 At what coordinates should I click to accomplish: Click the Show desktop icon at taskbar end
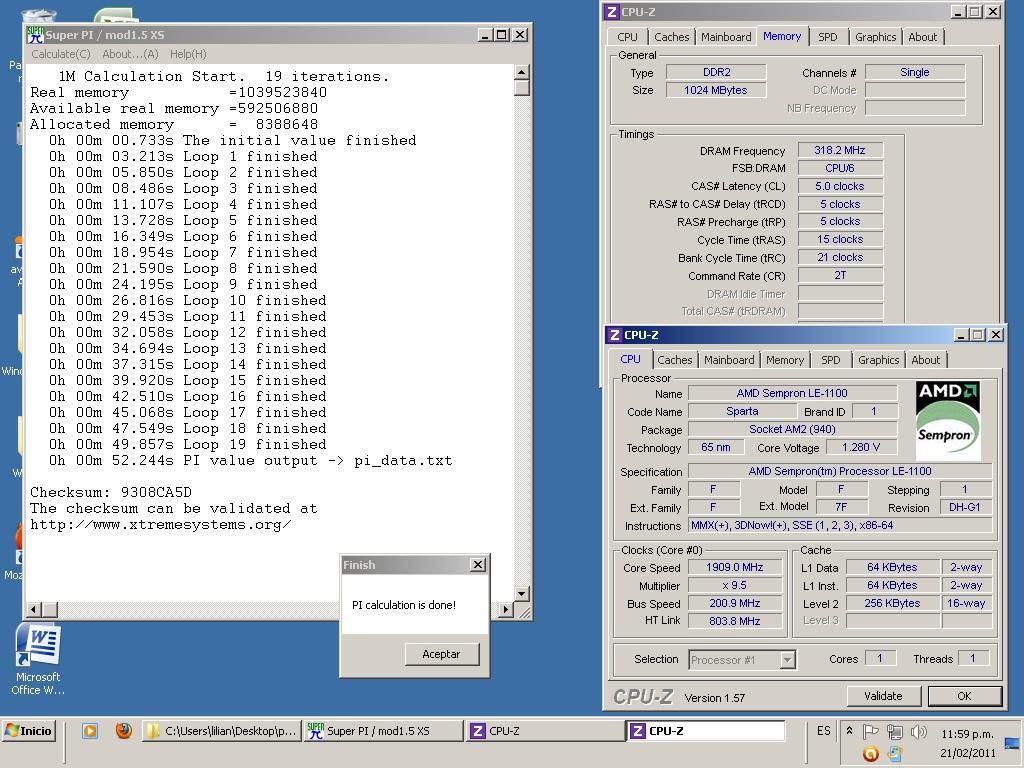click(1012, 743)
